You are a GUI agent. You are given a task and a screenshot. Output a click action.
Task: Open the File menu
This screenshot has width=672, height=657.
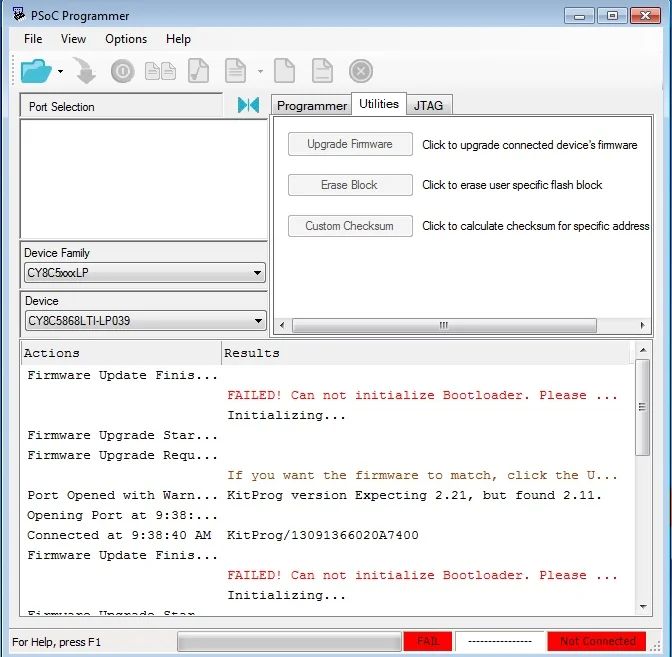[x=33, y=39]
